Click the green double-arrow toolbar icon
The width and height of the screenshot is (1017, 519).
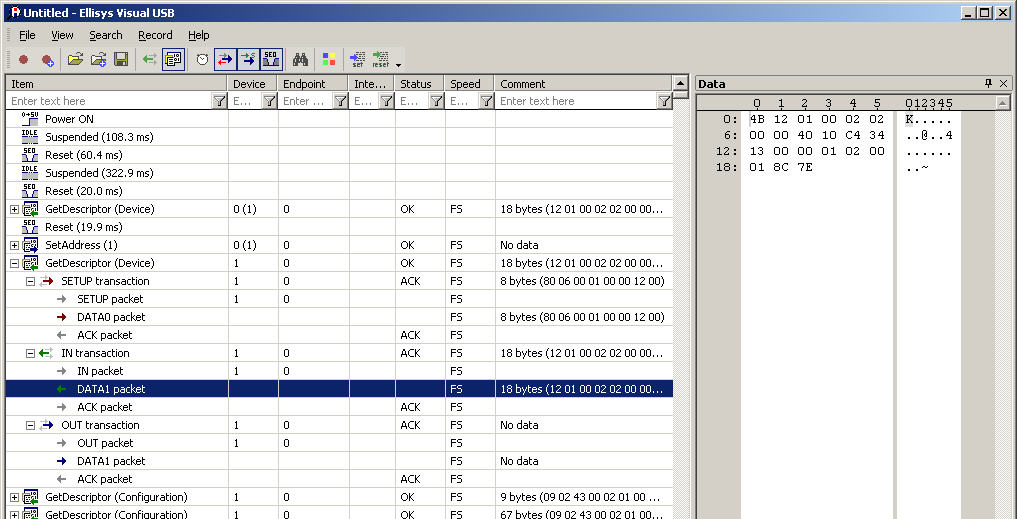150,60
